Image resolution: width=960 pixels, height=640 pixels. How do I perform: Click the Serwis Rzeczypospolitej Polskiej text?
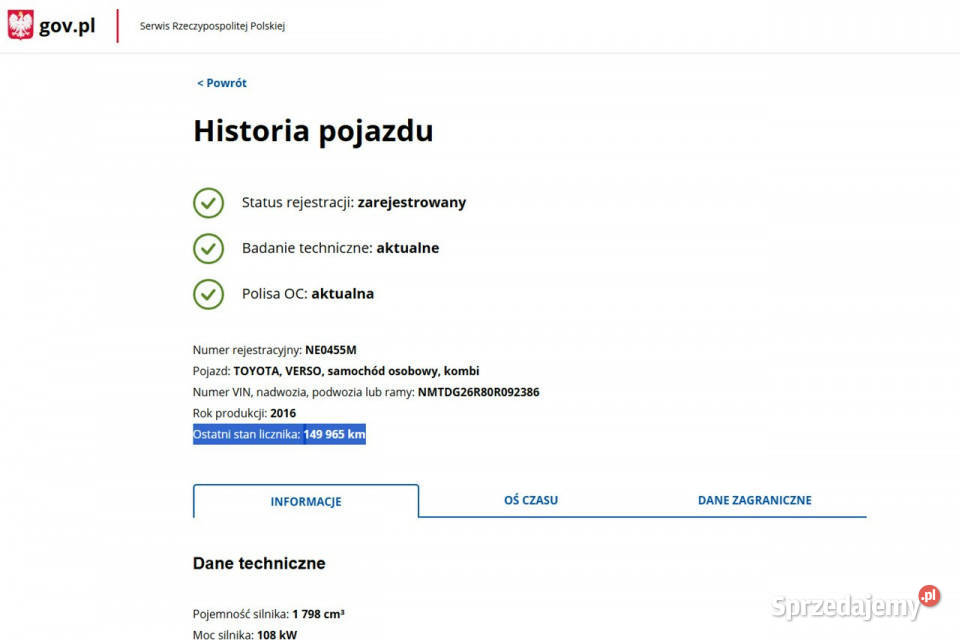pyautogui.click(x=212, y=26)
